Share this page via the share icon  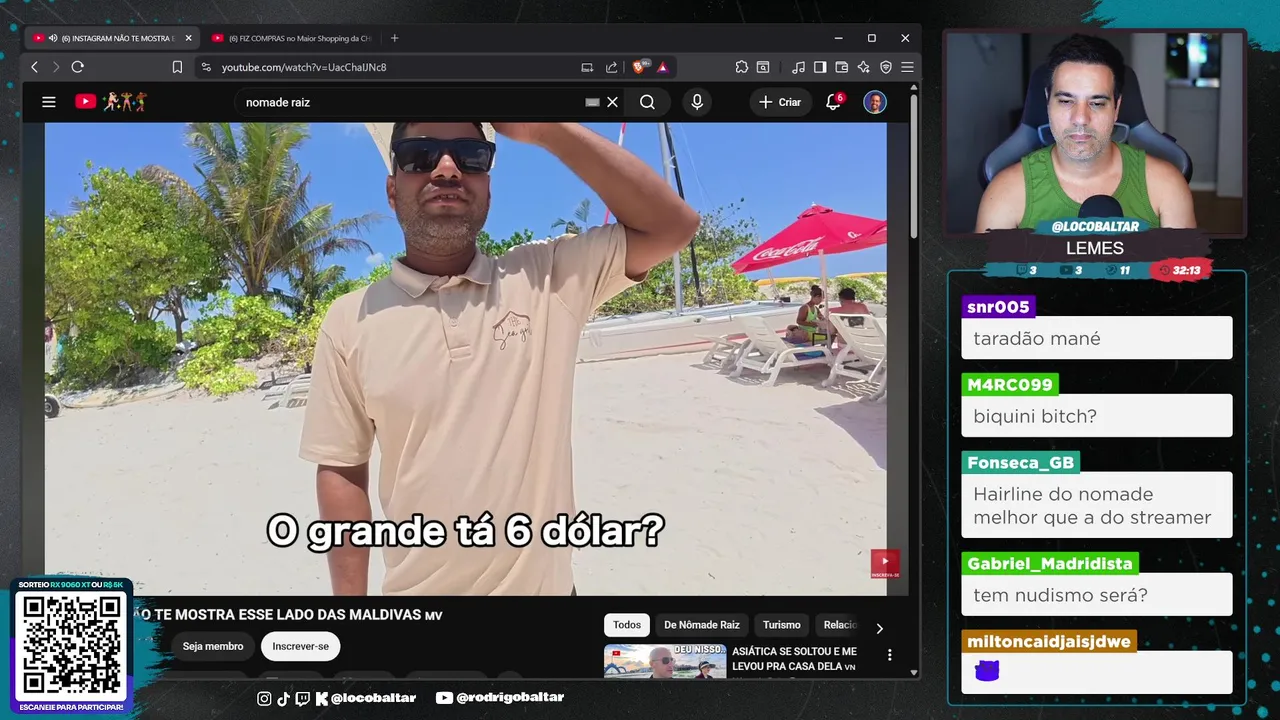click(612, 67)
